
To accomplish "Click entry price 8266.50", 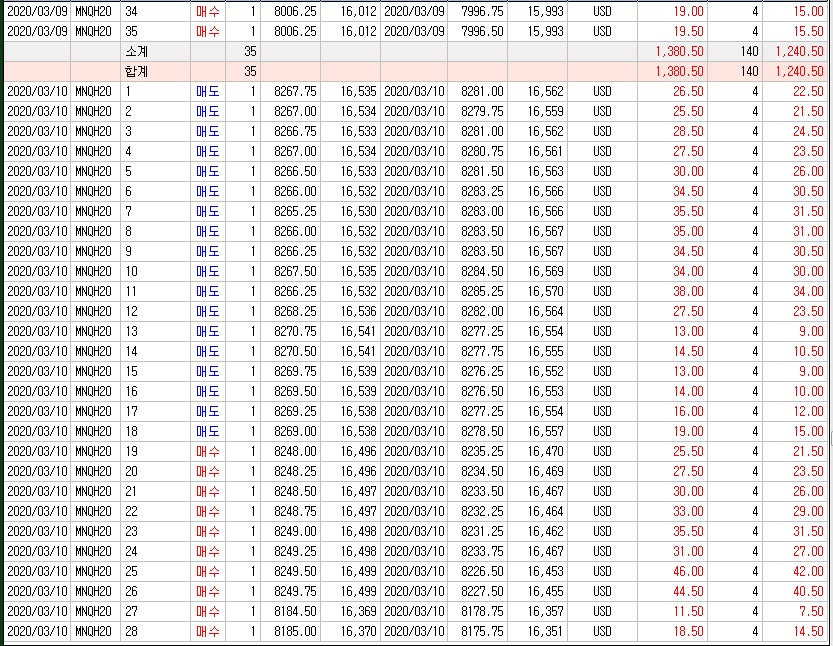I will 295,172.
